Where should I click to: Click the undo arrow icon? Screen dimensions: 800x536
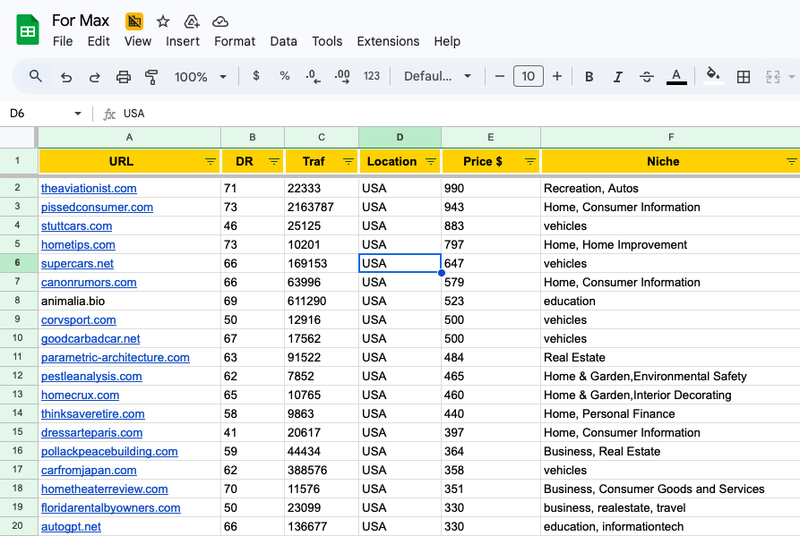point(66,77)
